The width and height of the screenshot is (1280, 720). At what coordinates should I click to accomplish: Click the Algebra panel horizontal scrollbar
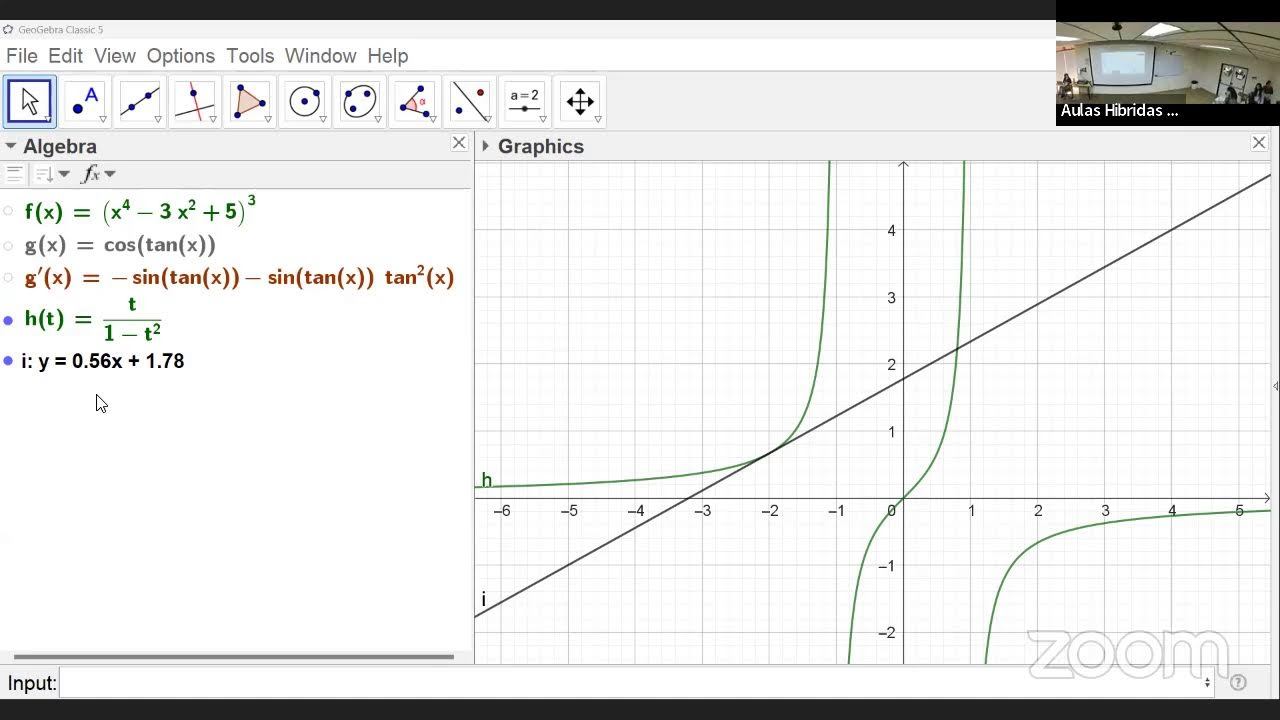[x=234, y=657]
